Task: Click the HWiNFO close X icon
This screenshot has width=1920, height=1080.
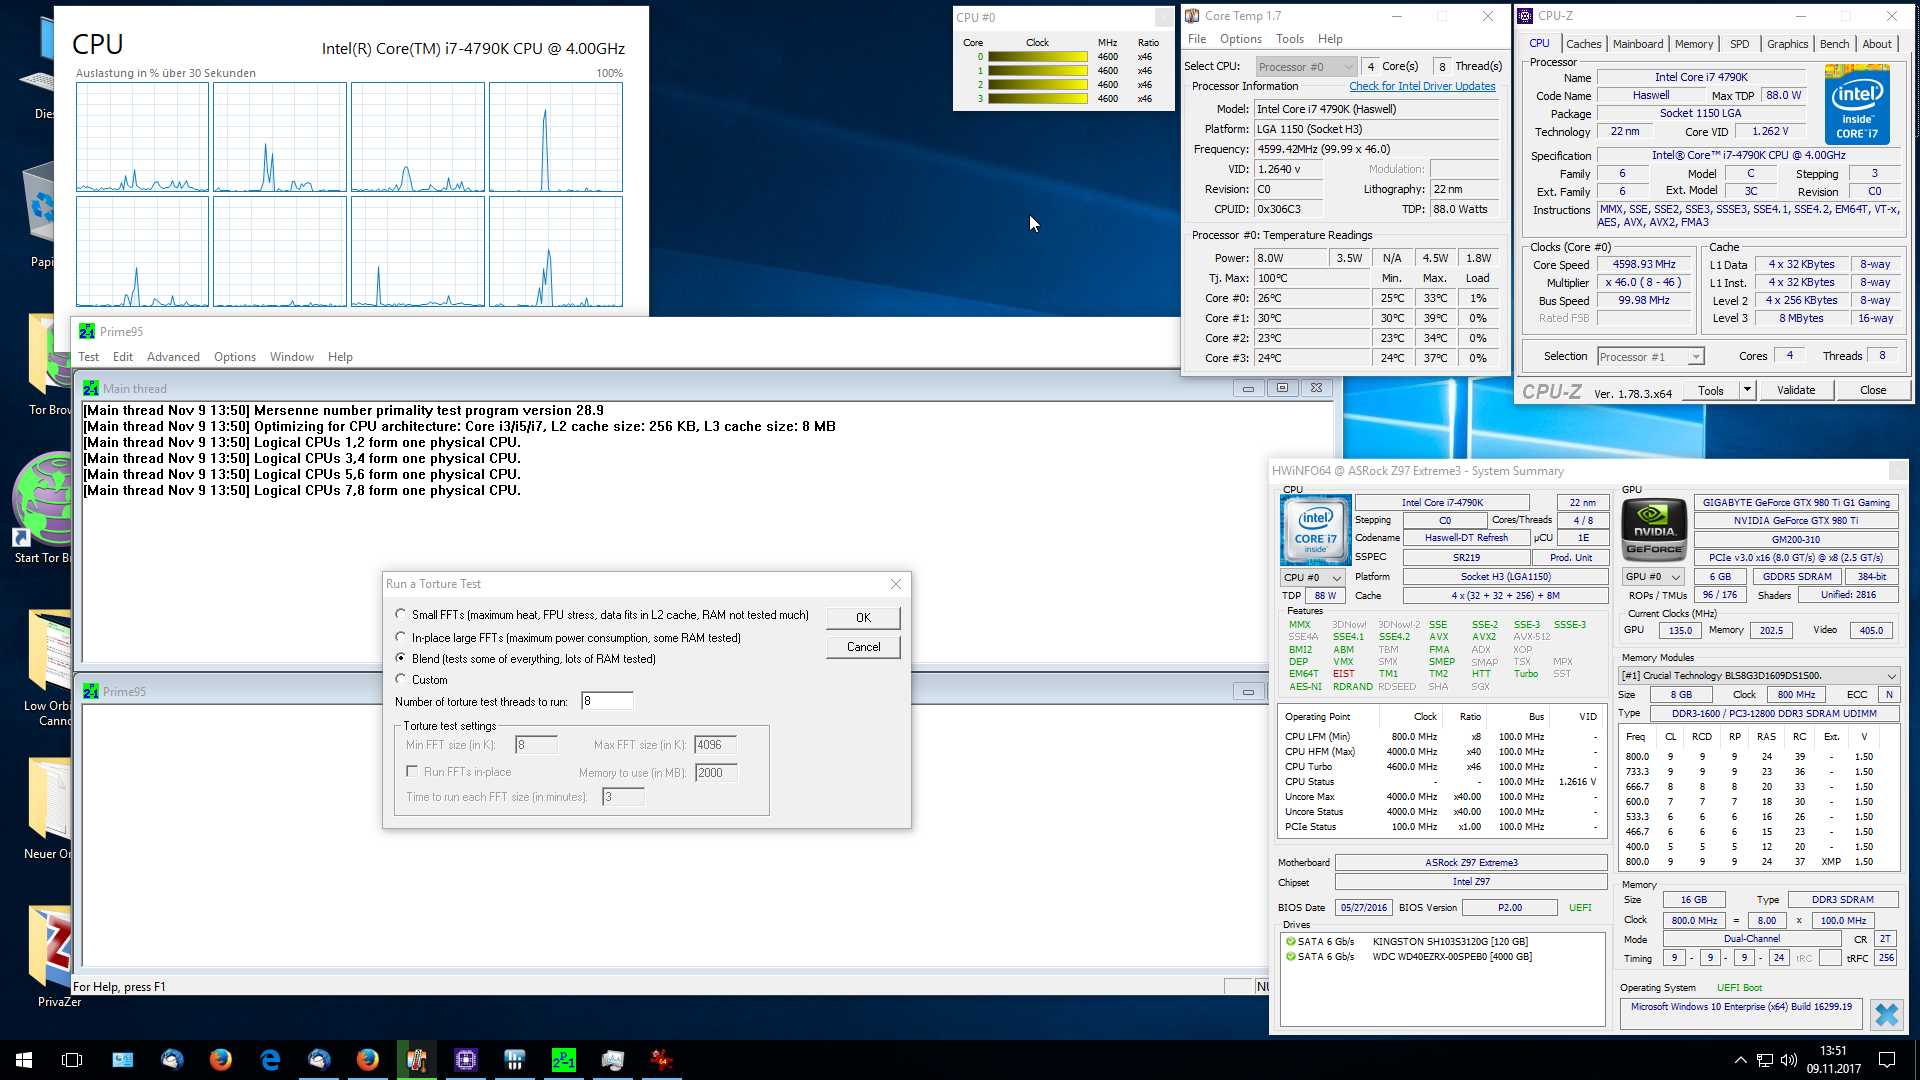Action: (x=1886, y=1015)
